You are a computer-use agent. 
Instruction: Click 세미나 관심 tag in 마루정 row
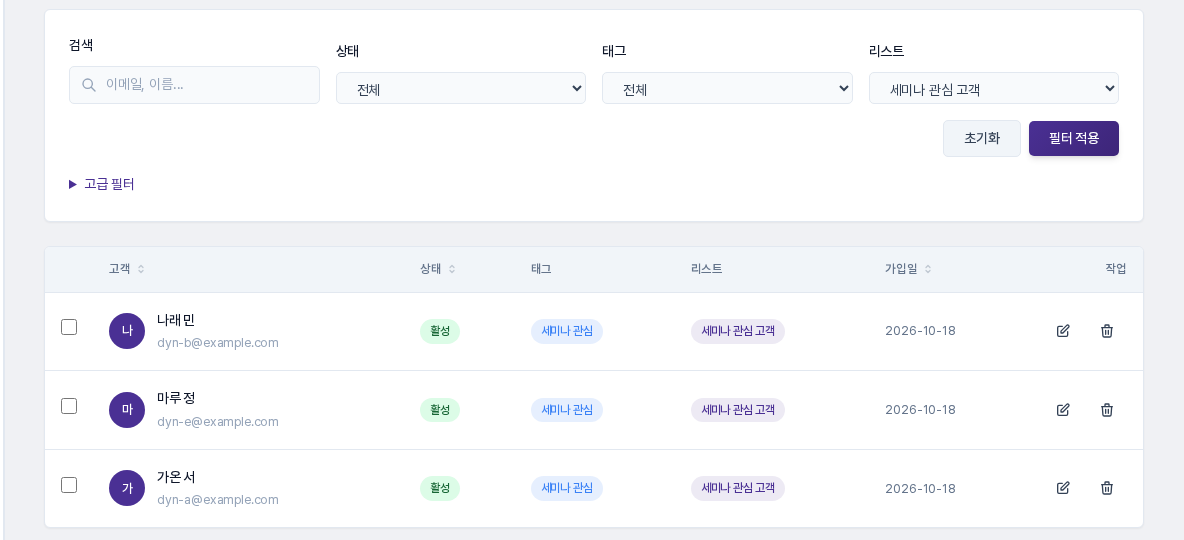[566, 410]
